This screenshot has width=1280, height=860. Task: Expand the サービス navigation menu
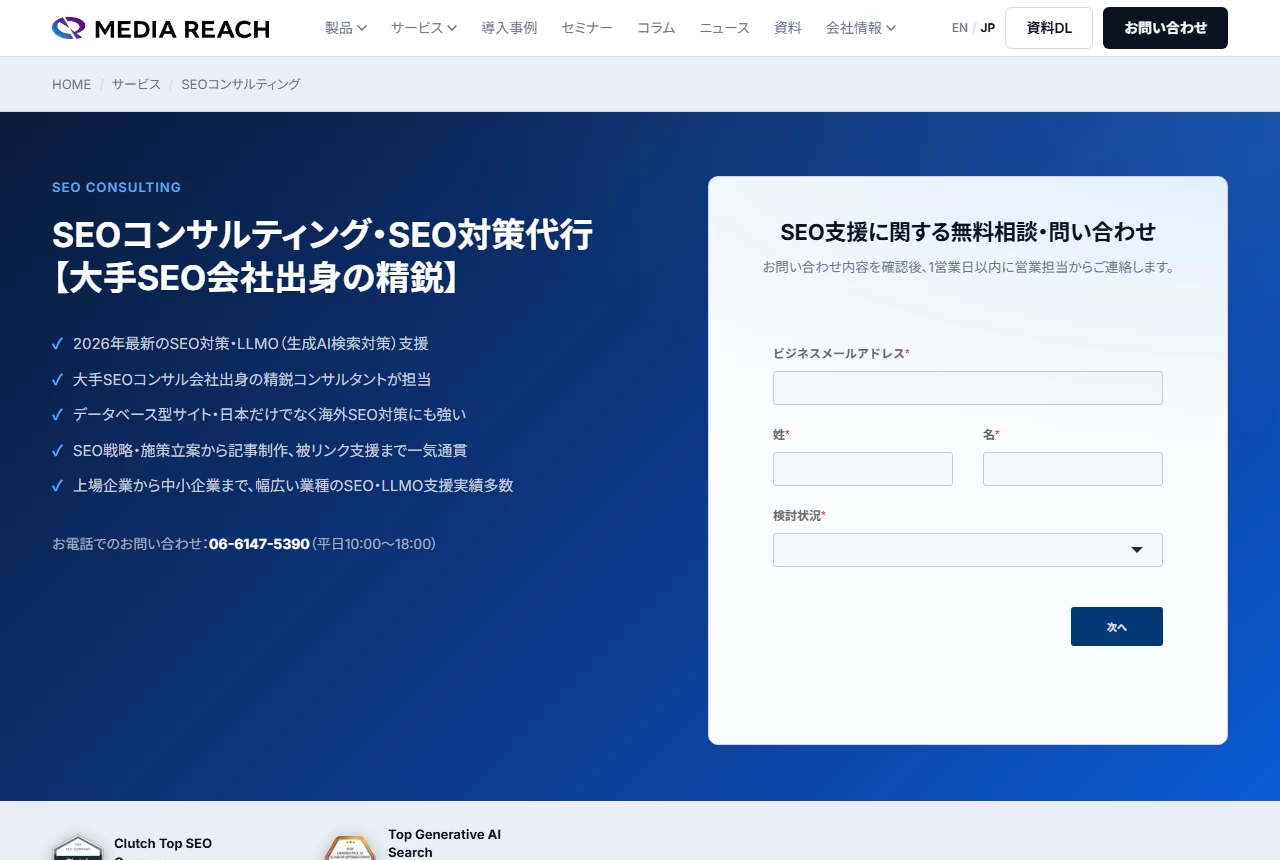[x=424, y=28]
